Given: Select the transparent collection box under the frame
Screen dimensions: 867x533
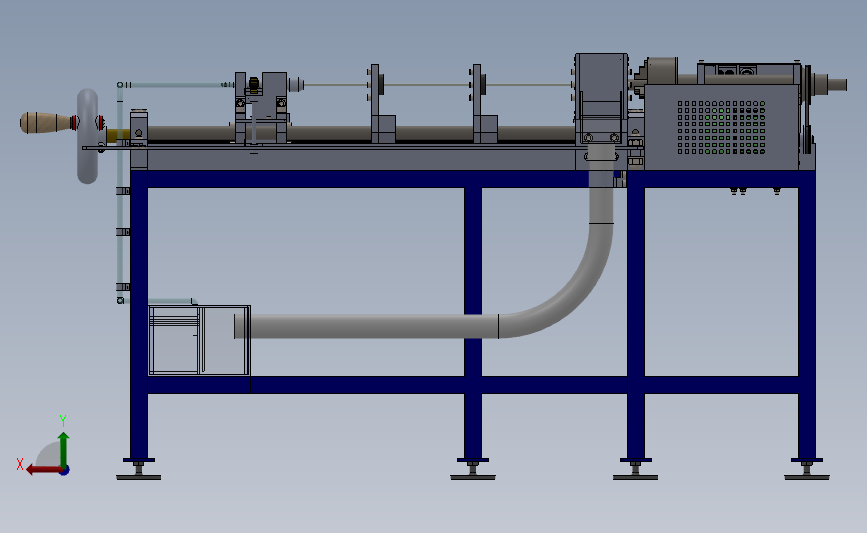Looking at the screenshot, I should tap(200, 341).
